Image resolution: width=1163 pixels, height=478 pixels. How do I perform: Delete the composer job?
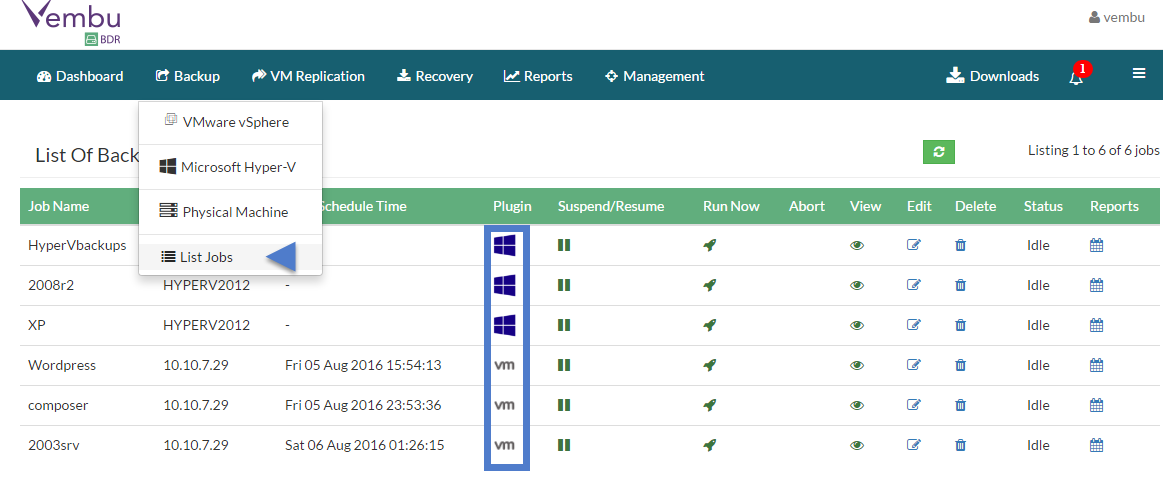click(x=961, y=405)
